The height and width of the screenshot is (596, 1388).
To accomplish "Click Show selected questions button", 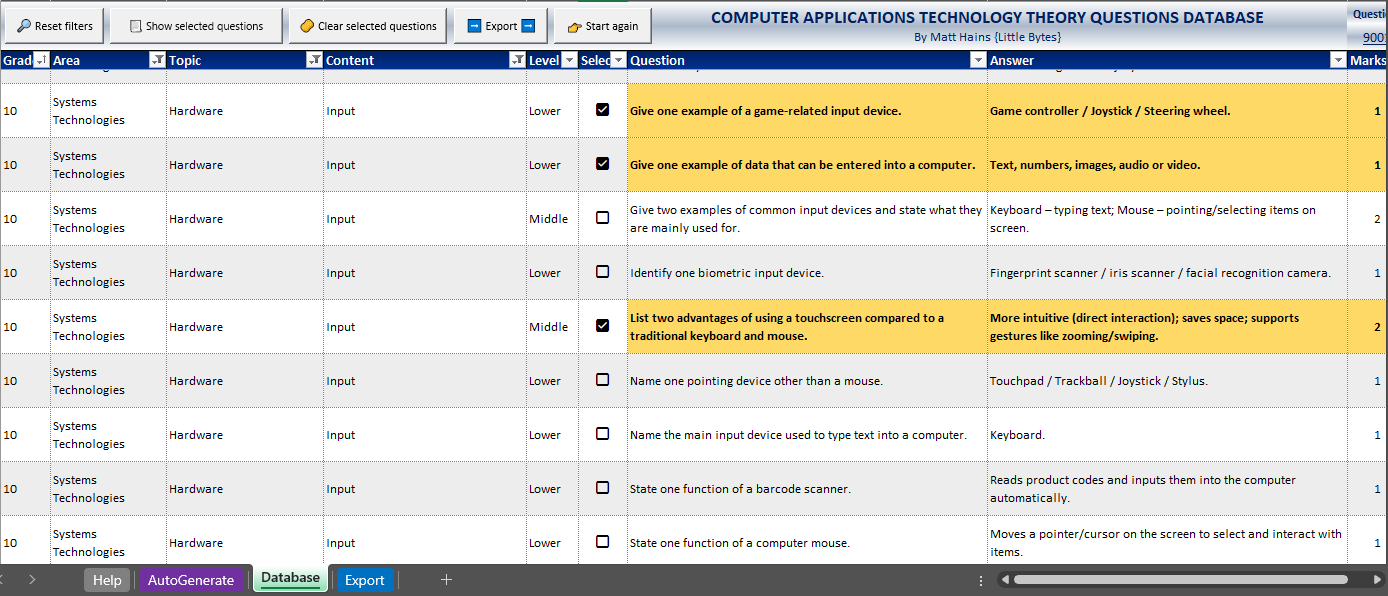I will [x=196, y=26].
